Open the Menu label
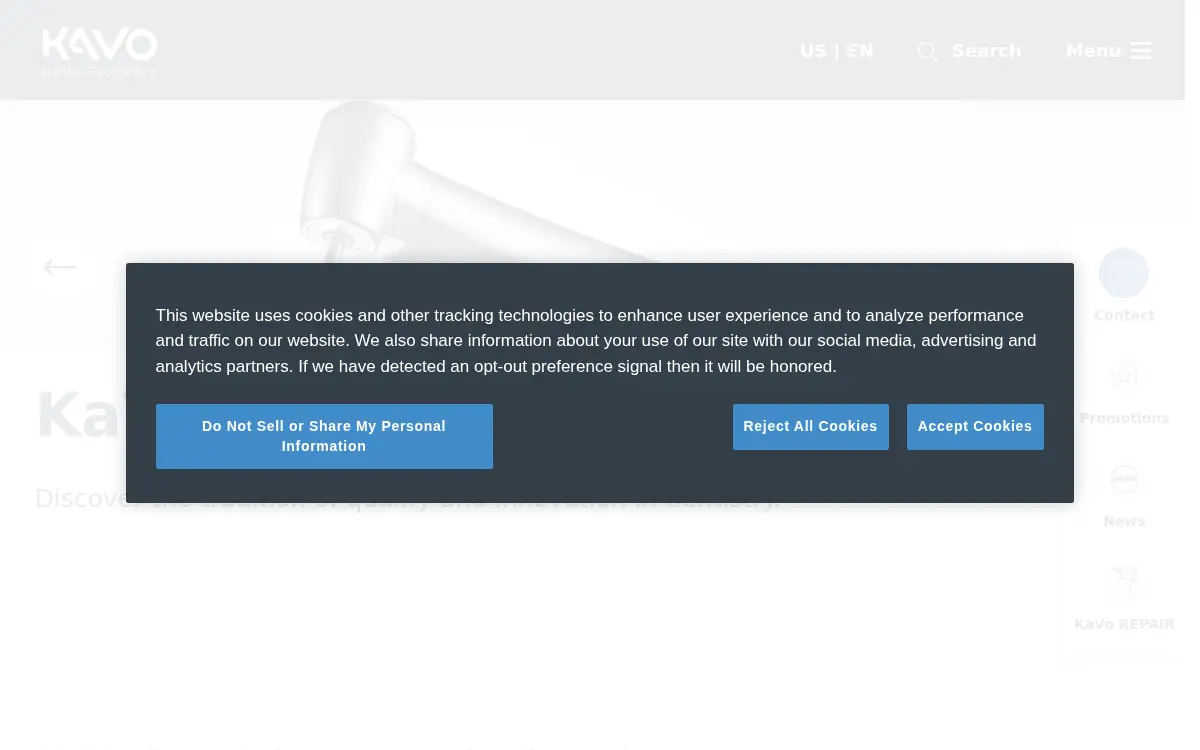1200x750 pixels. (x=1093, y=51)
